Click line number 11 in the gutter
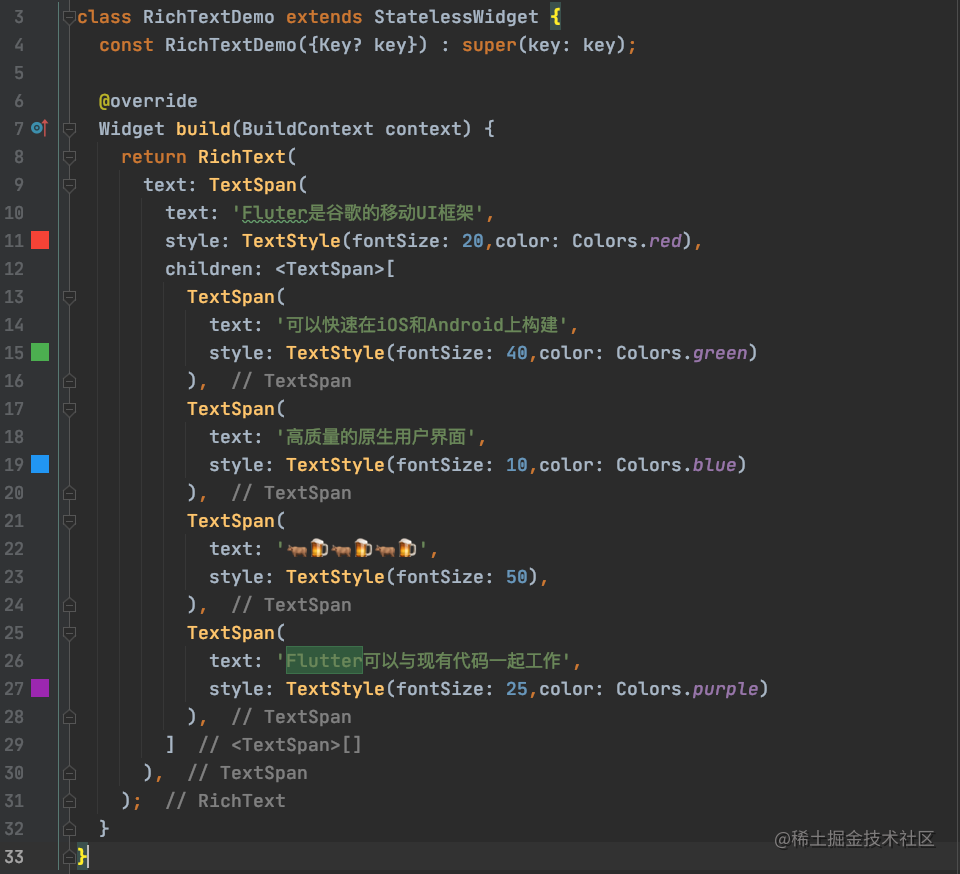The image size is (960, 874). tap(13, 241)
